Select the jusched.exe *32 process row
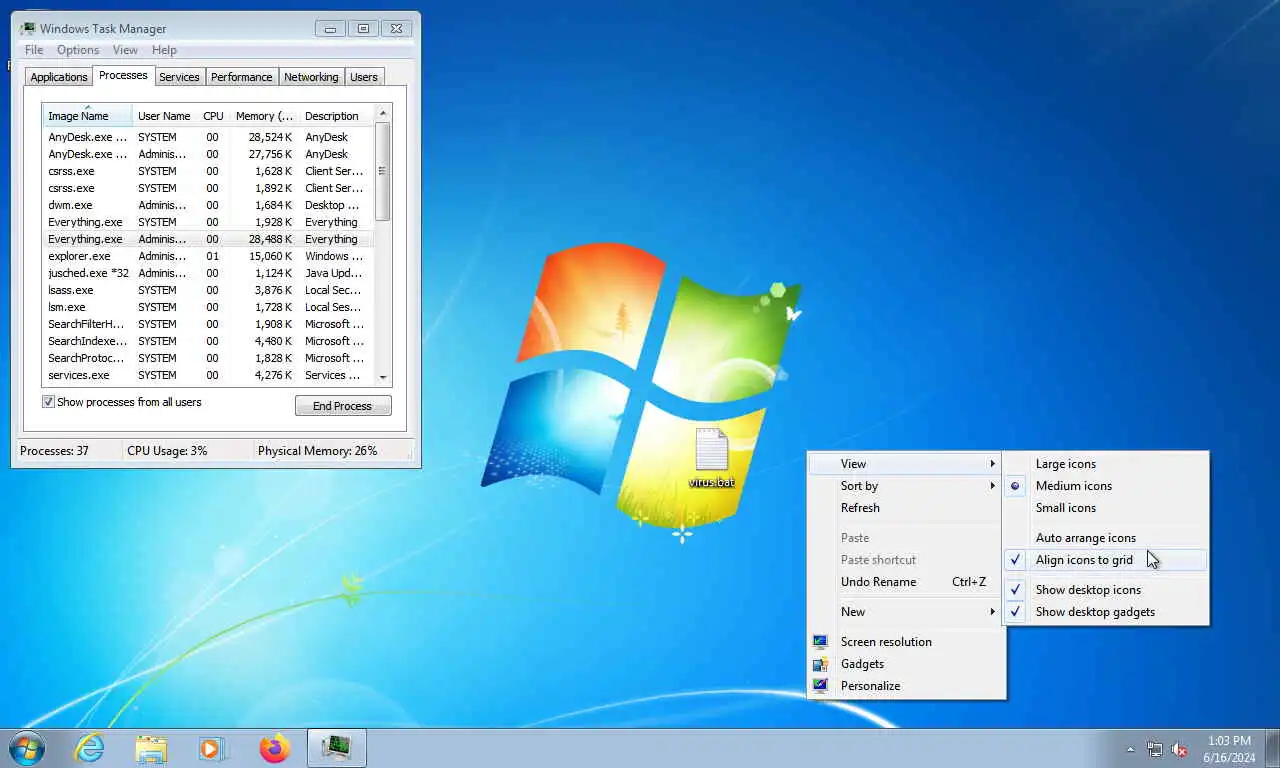The height and width of the screenshot is (768, 1280). pos(208,273)
